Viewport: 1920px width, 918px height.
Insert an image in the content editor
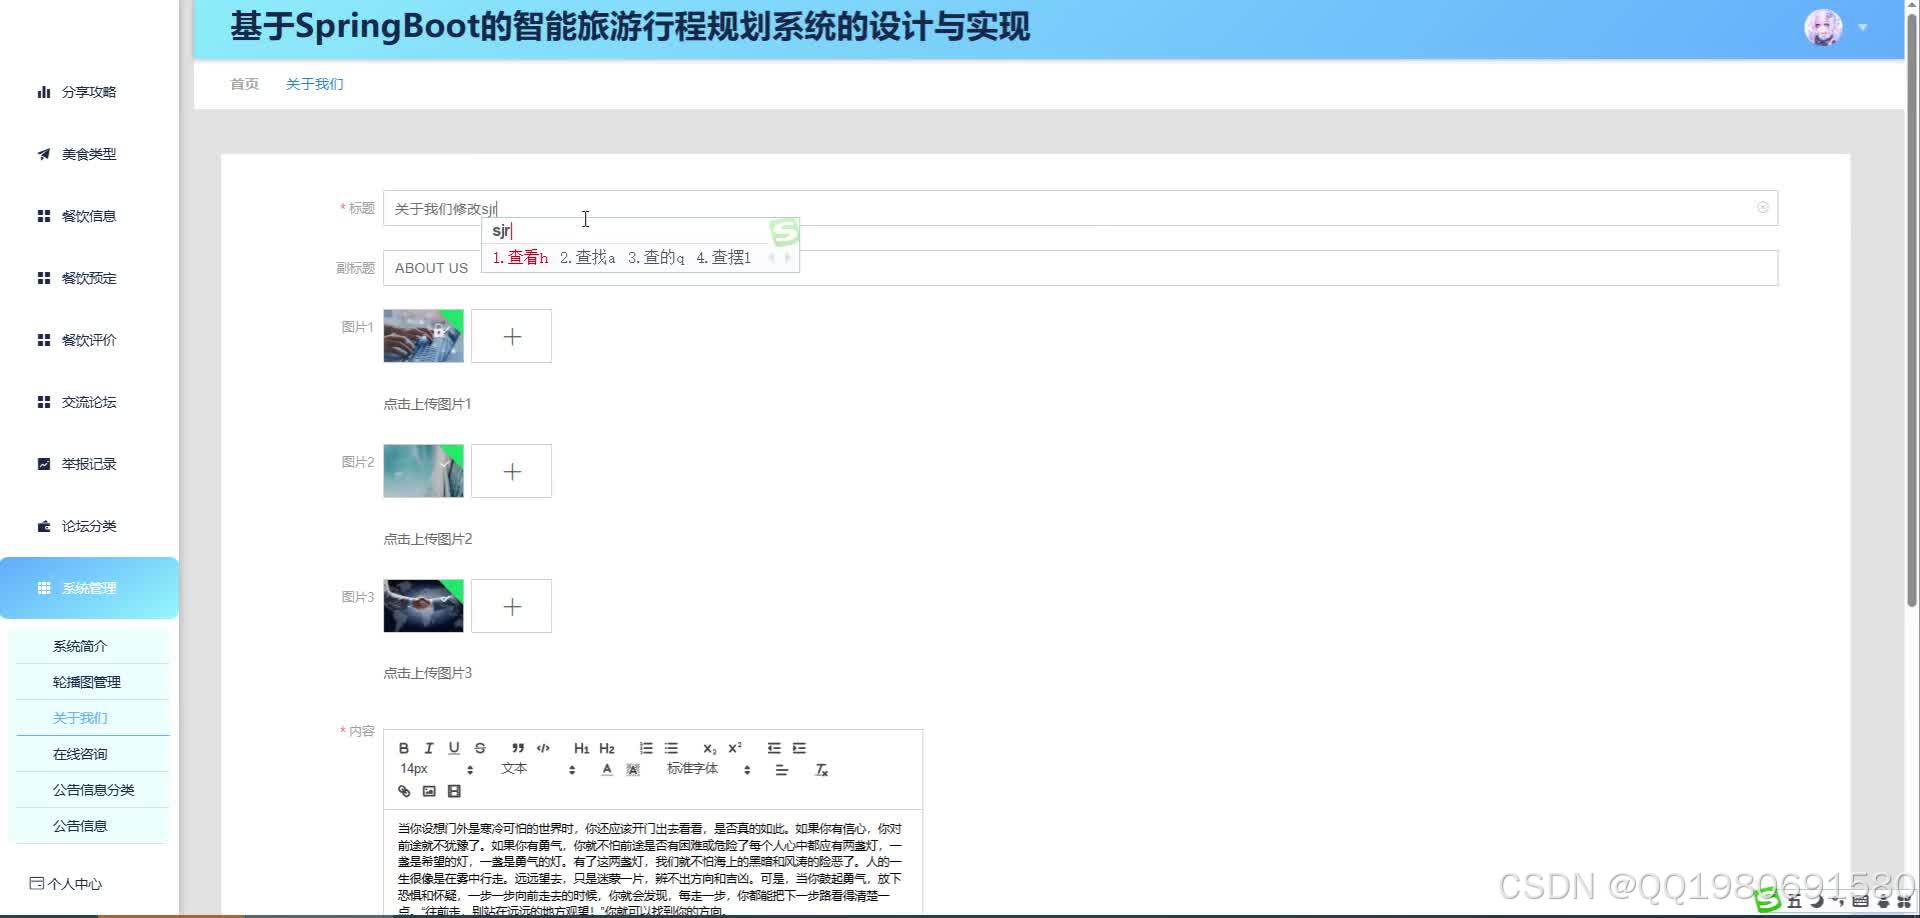click(x=428, y=791)
